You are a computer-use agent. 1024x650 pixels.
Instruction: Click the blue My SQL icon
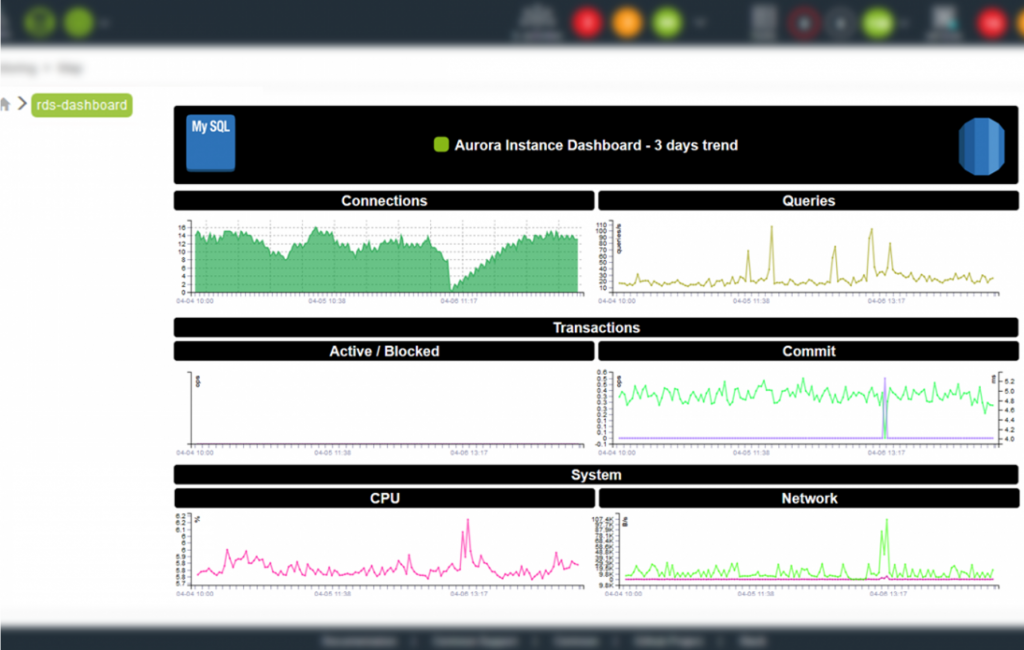(x=210, y=143)
